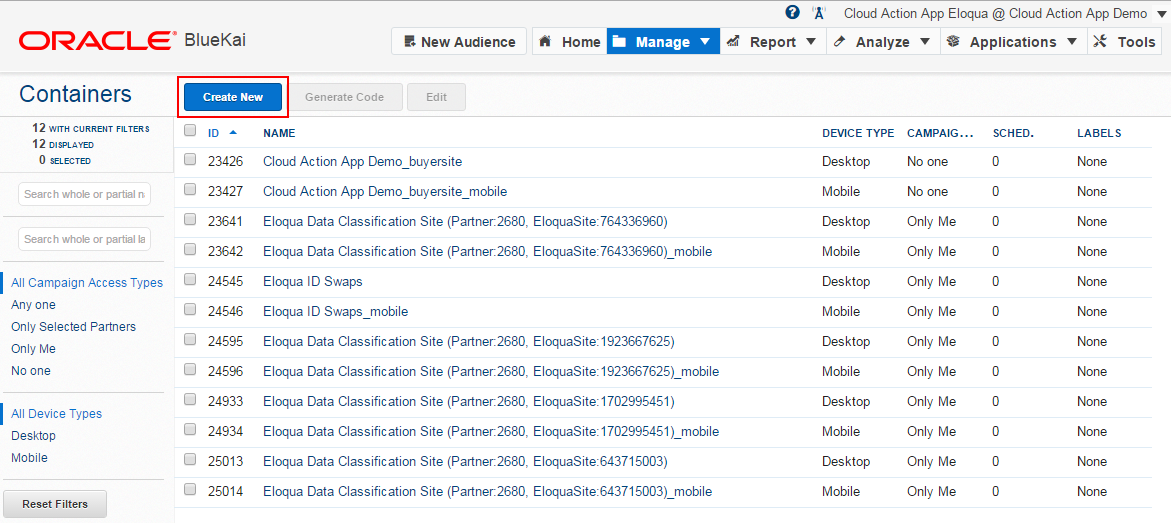Viewport: 1171px width, 523px height.
Task: Expand the Manage menu dropdown arrow
Action: point(705,42)
